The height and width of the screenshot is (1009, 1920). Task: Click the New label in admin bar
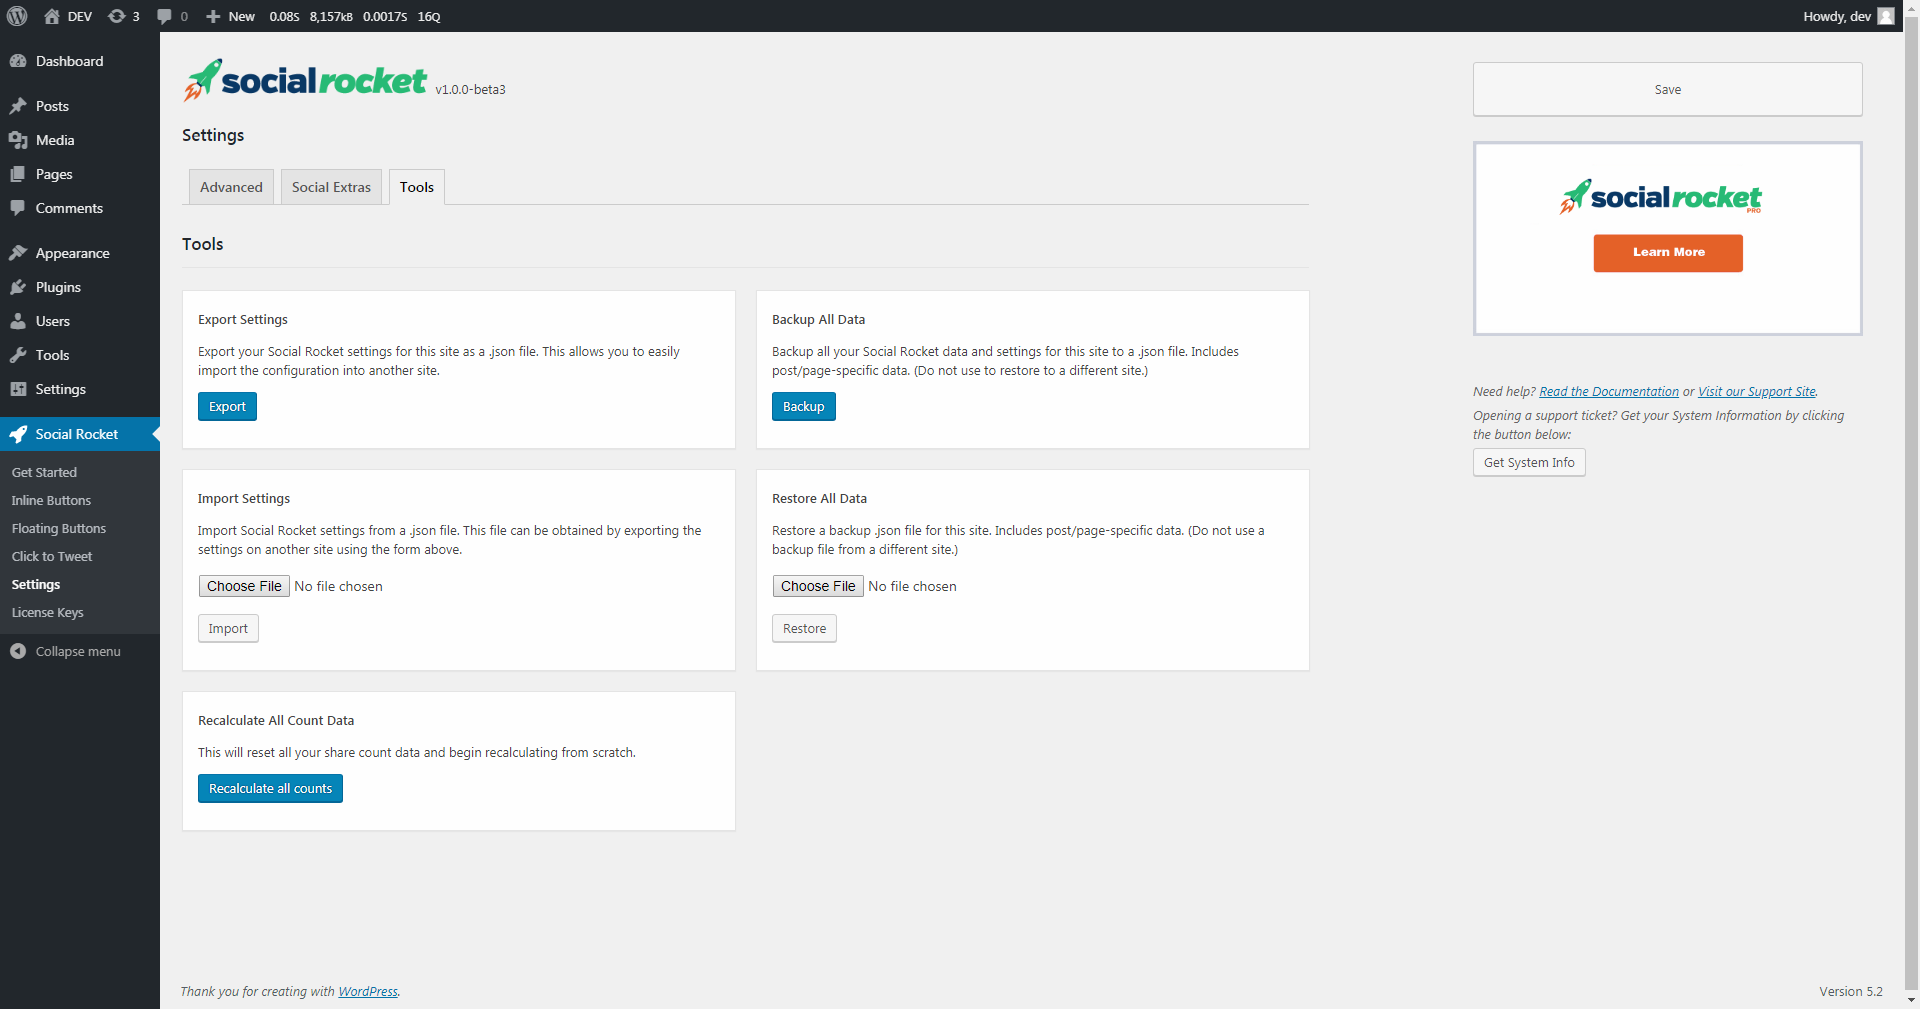(241, 16)
